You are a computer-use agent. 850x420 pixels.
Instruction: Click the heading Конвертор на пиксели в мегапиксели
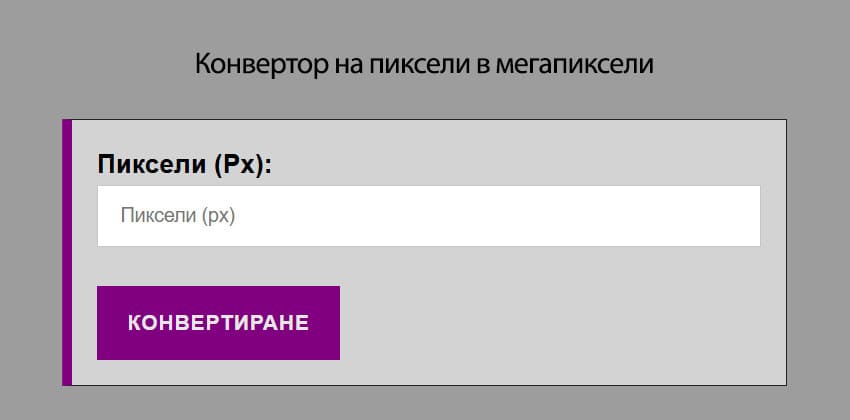click(424, 66)
